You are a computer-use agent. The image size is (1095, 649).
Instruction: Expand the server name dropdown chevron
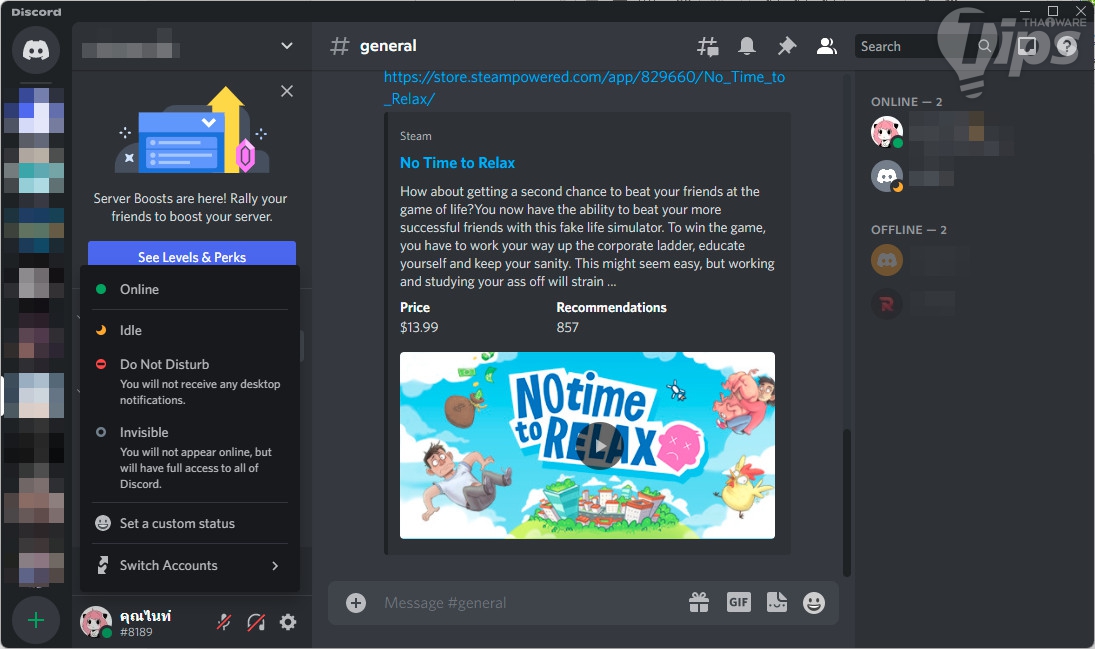point(286,46)
